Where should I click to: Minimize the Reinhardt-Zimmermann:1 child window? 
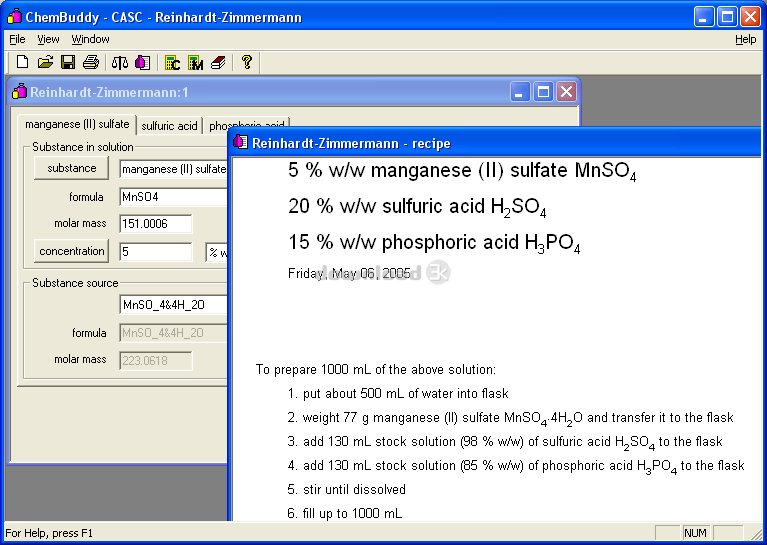coord(520,91)
